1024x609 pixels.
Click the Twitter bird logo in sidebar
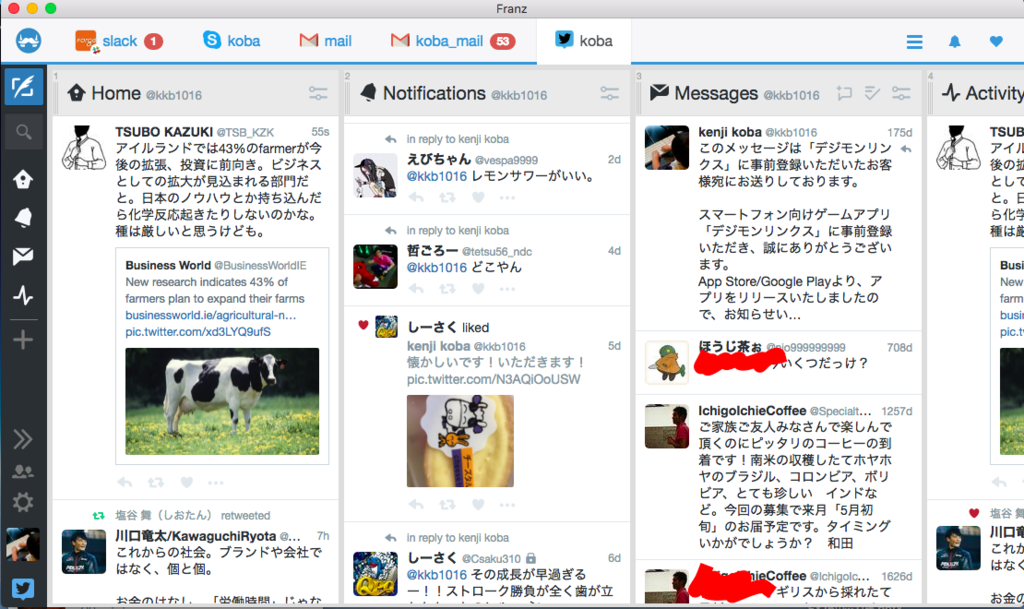(24, 589)
